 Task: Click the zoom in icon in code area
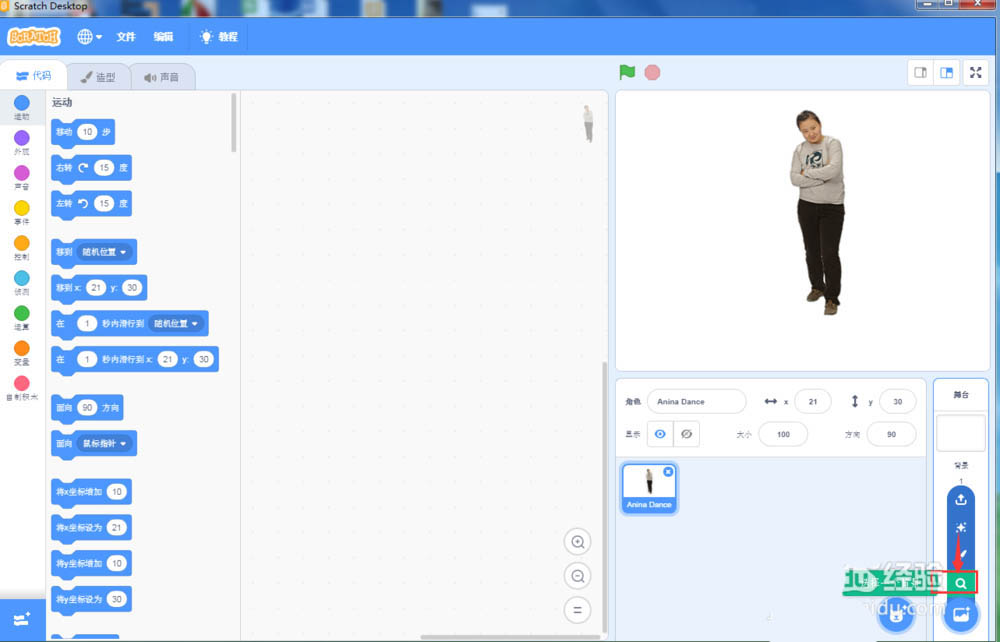click(578, 541)
